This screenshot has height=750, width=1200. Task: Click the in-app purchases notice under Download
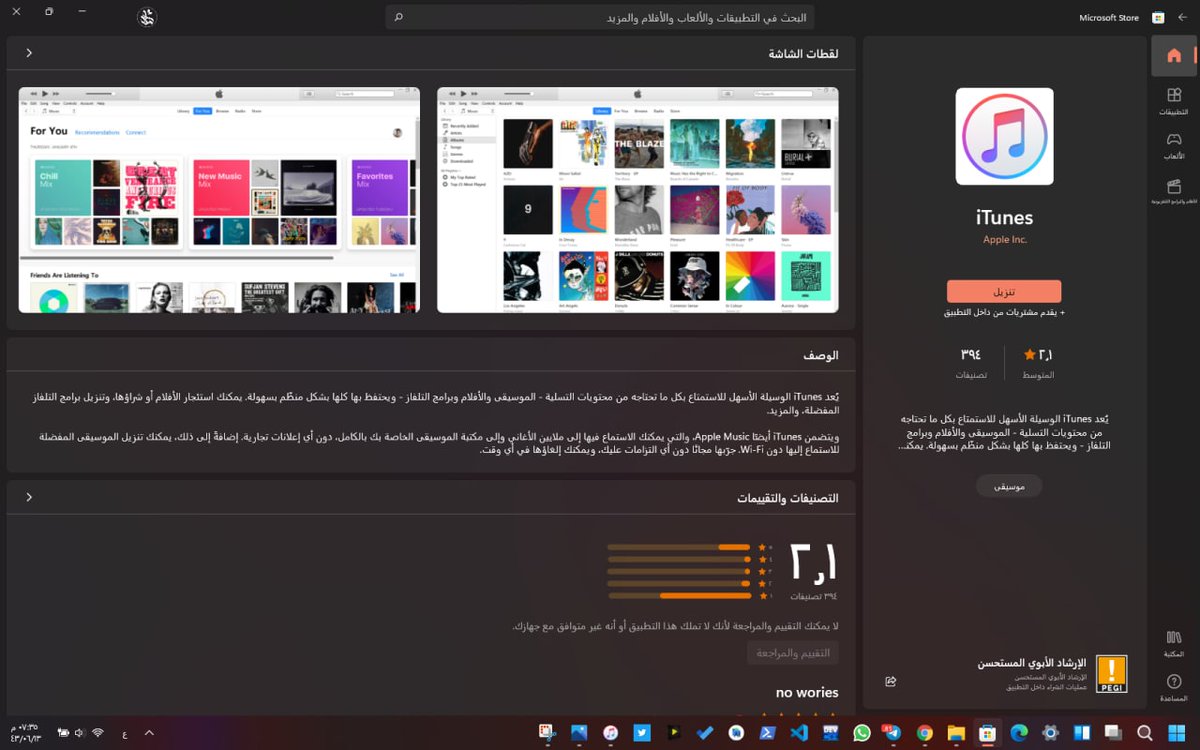coord(1004,312)
